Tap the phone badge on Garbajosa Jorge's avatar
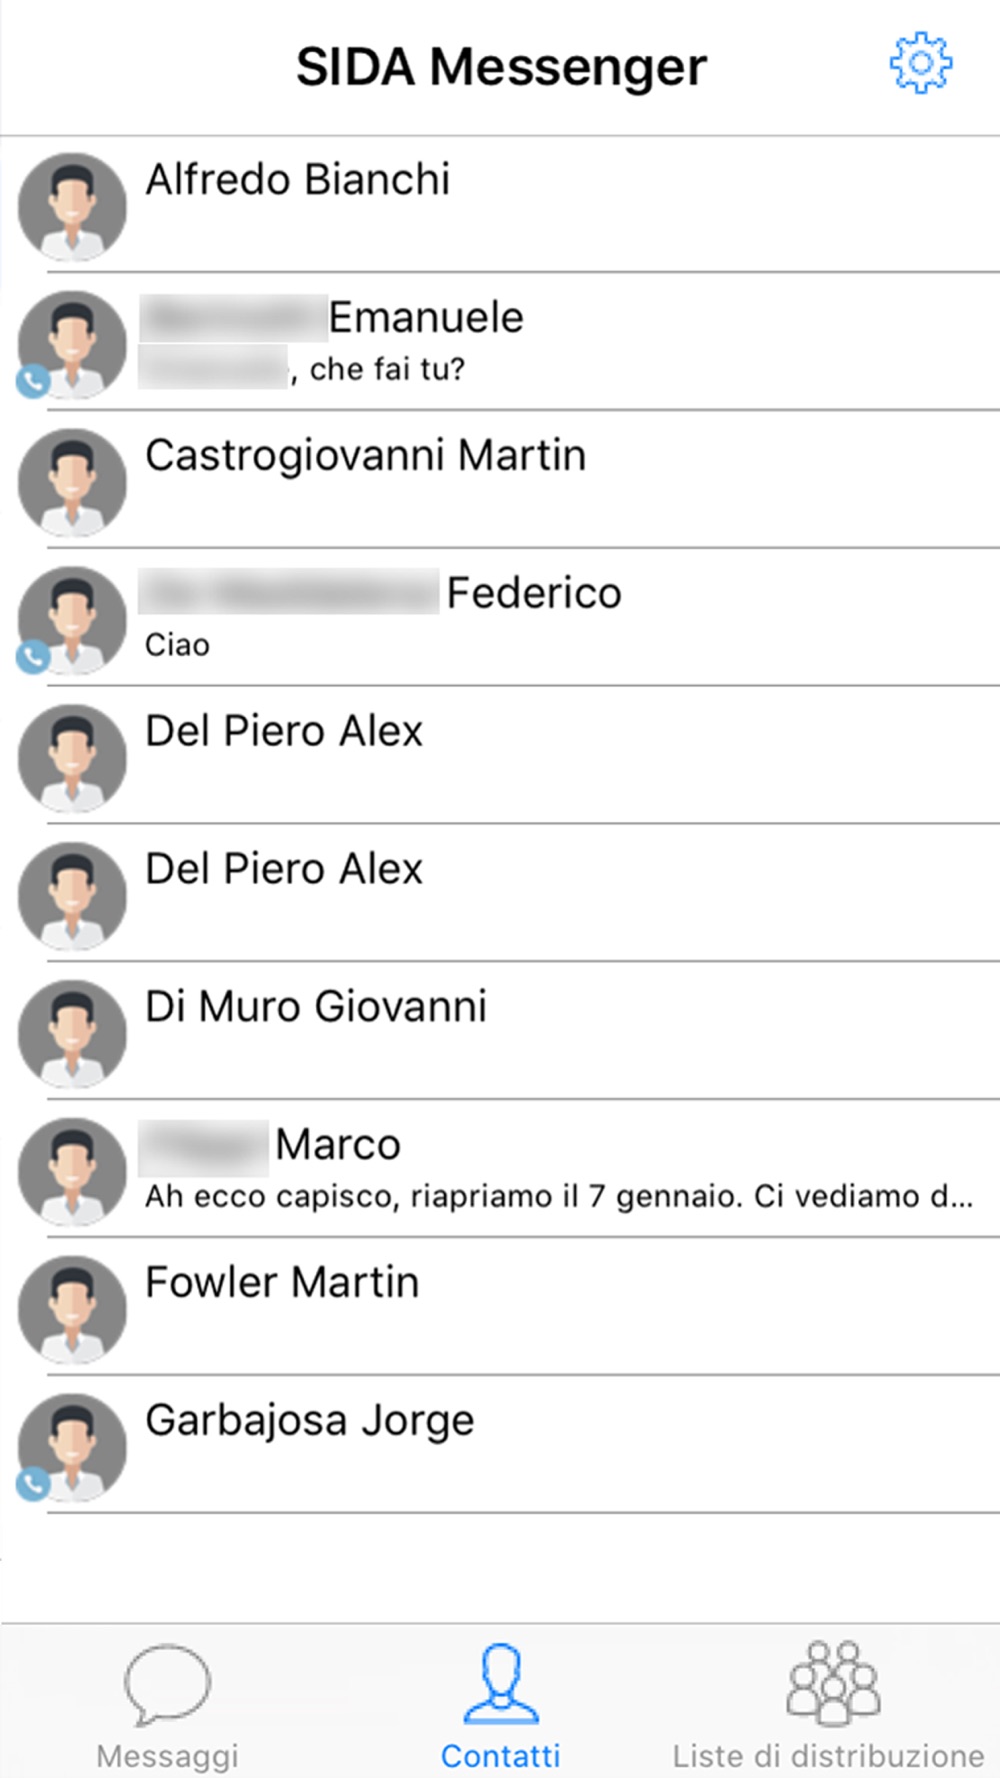The height and width of the screenshot is (1778, 1000). pos(33,1484)
